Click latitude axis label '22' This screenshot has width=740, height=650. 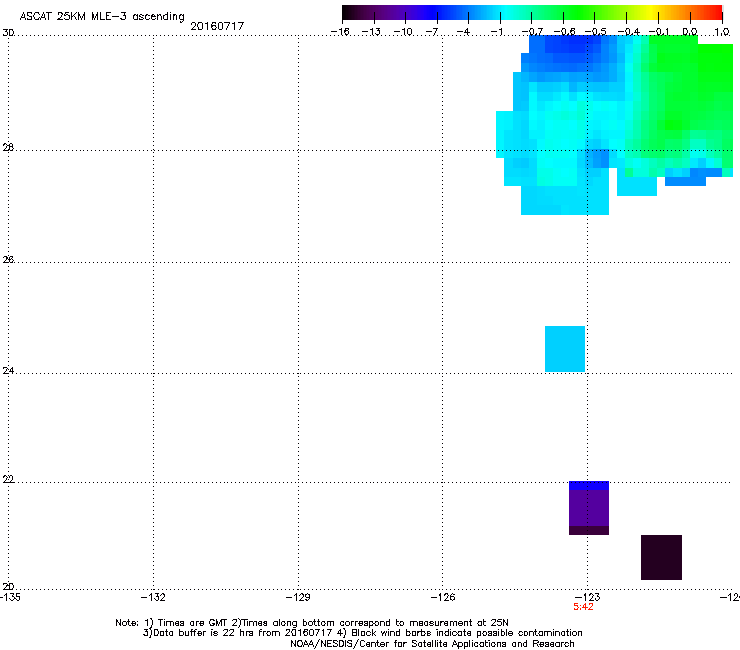8,479
